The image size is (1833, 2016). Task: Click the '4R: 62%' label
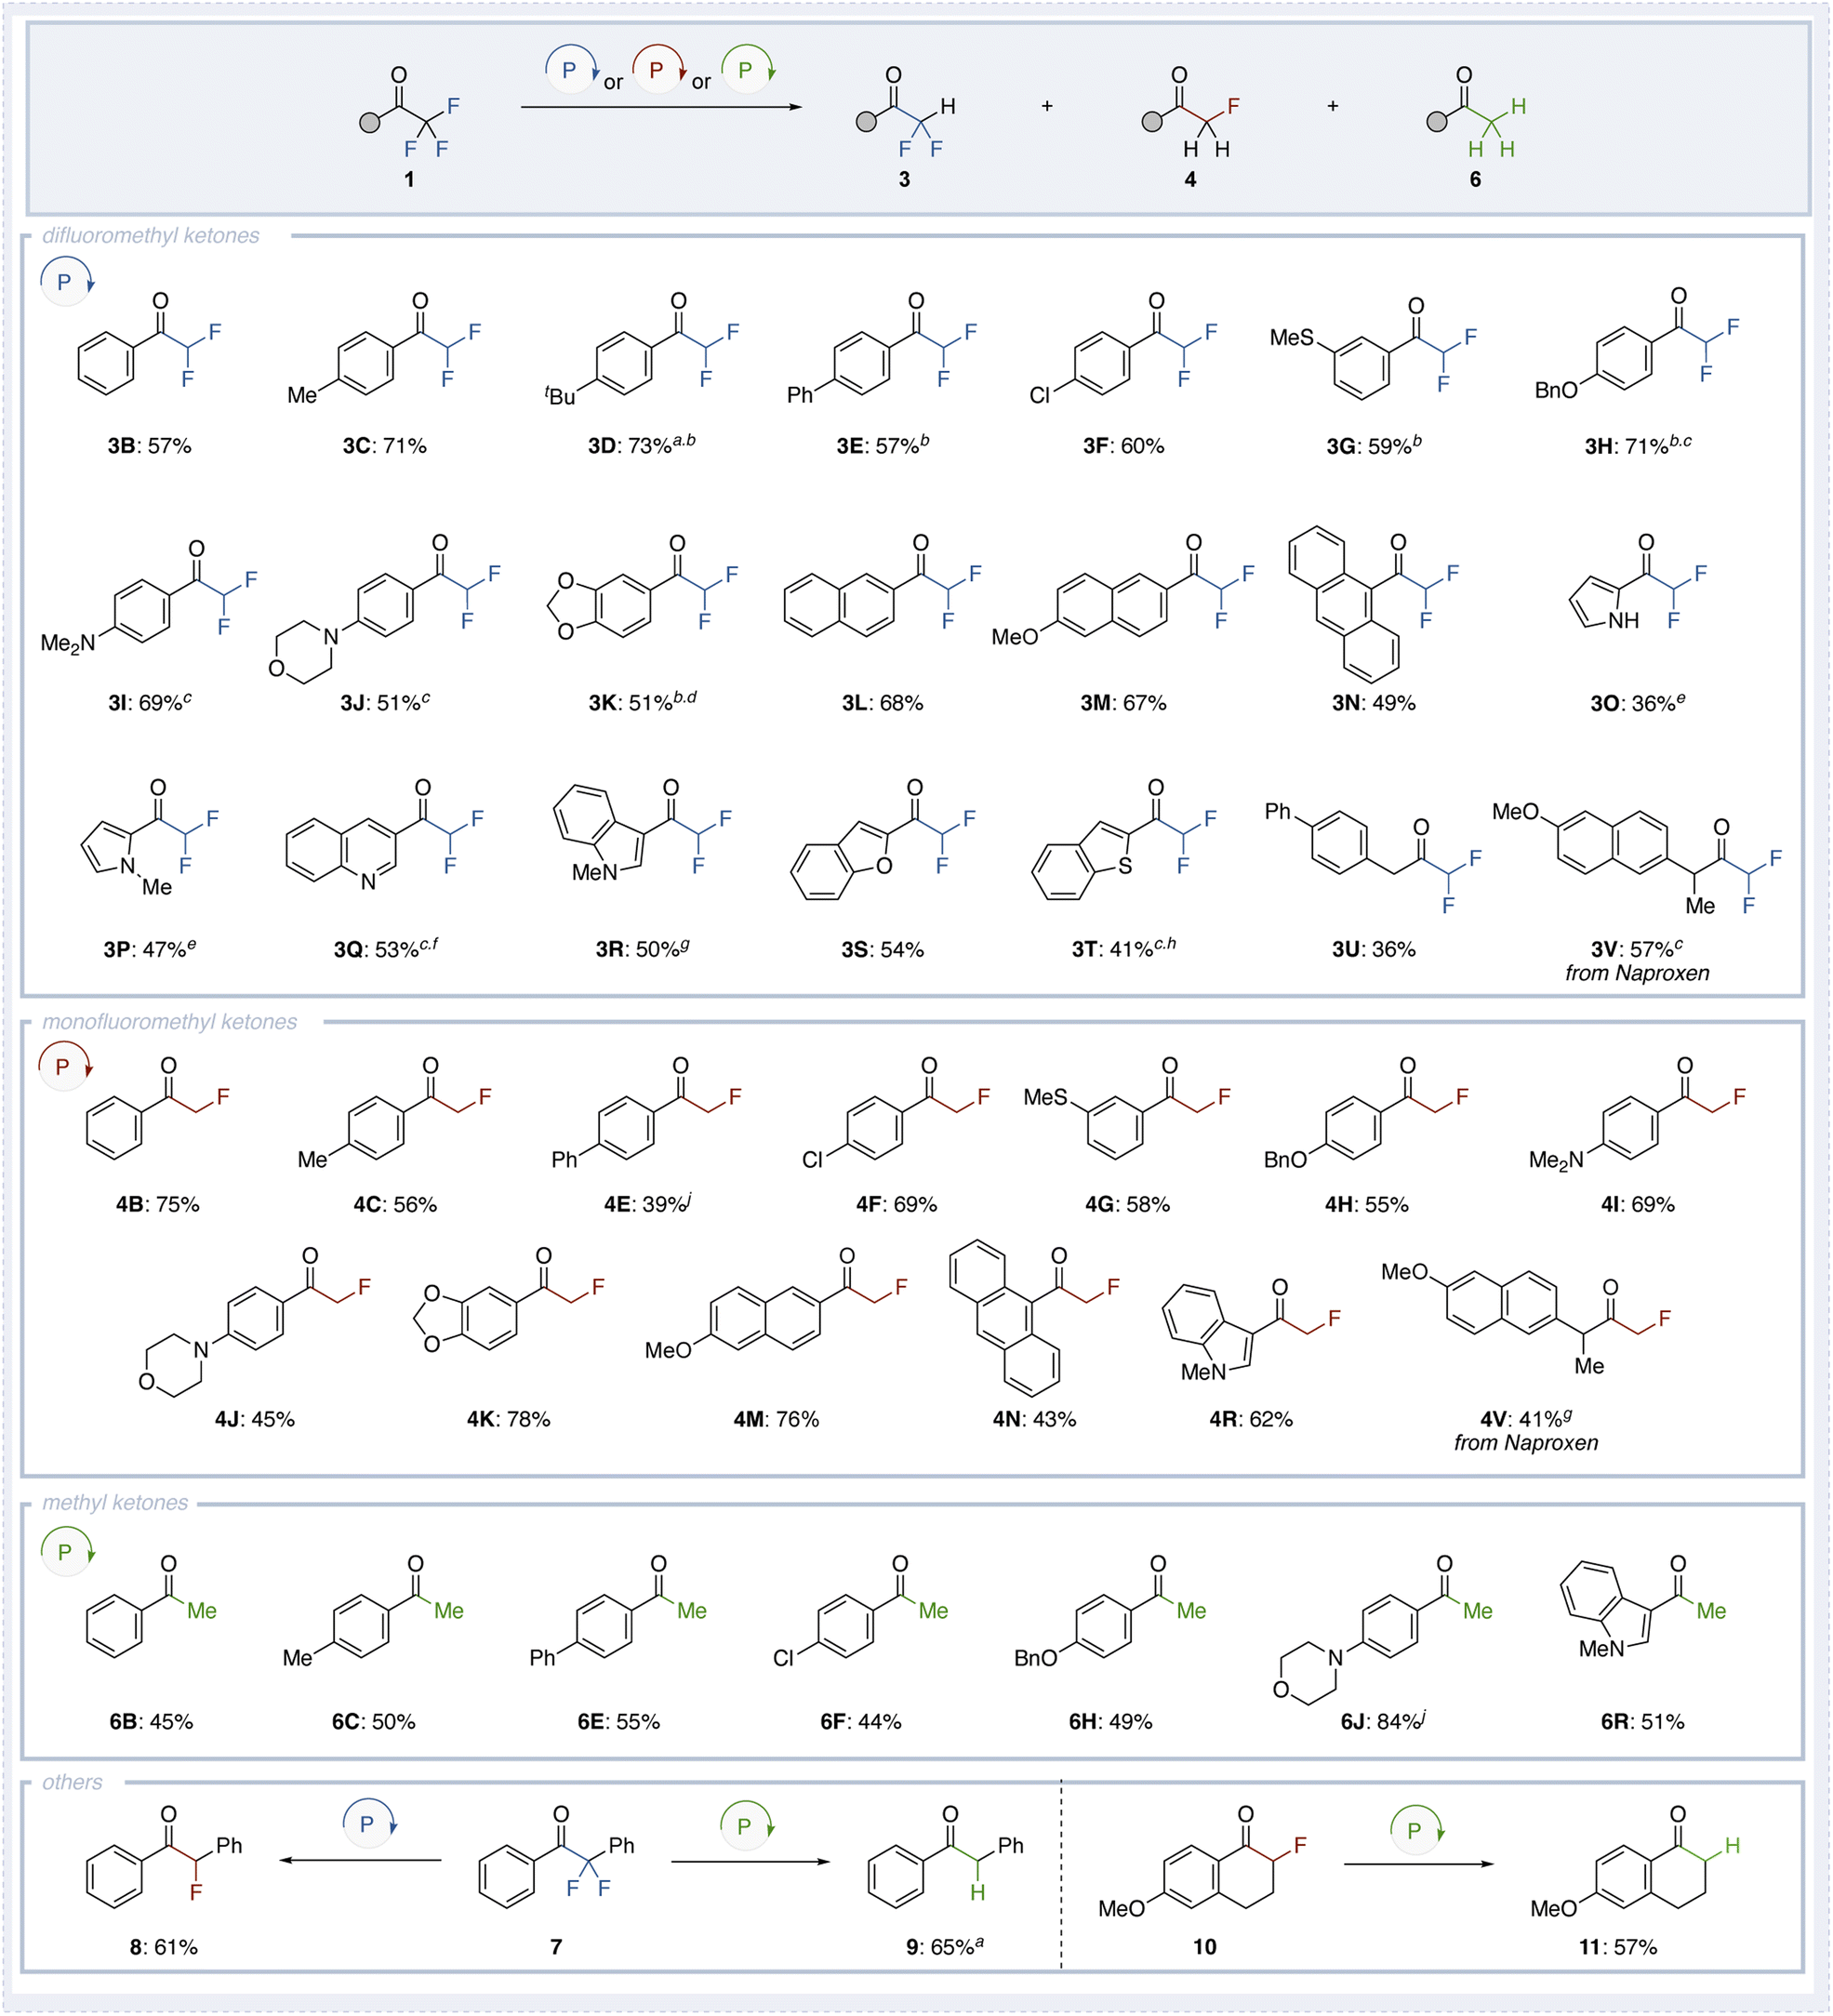(x=1251, y=1419)
